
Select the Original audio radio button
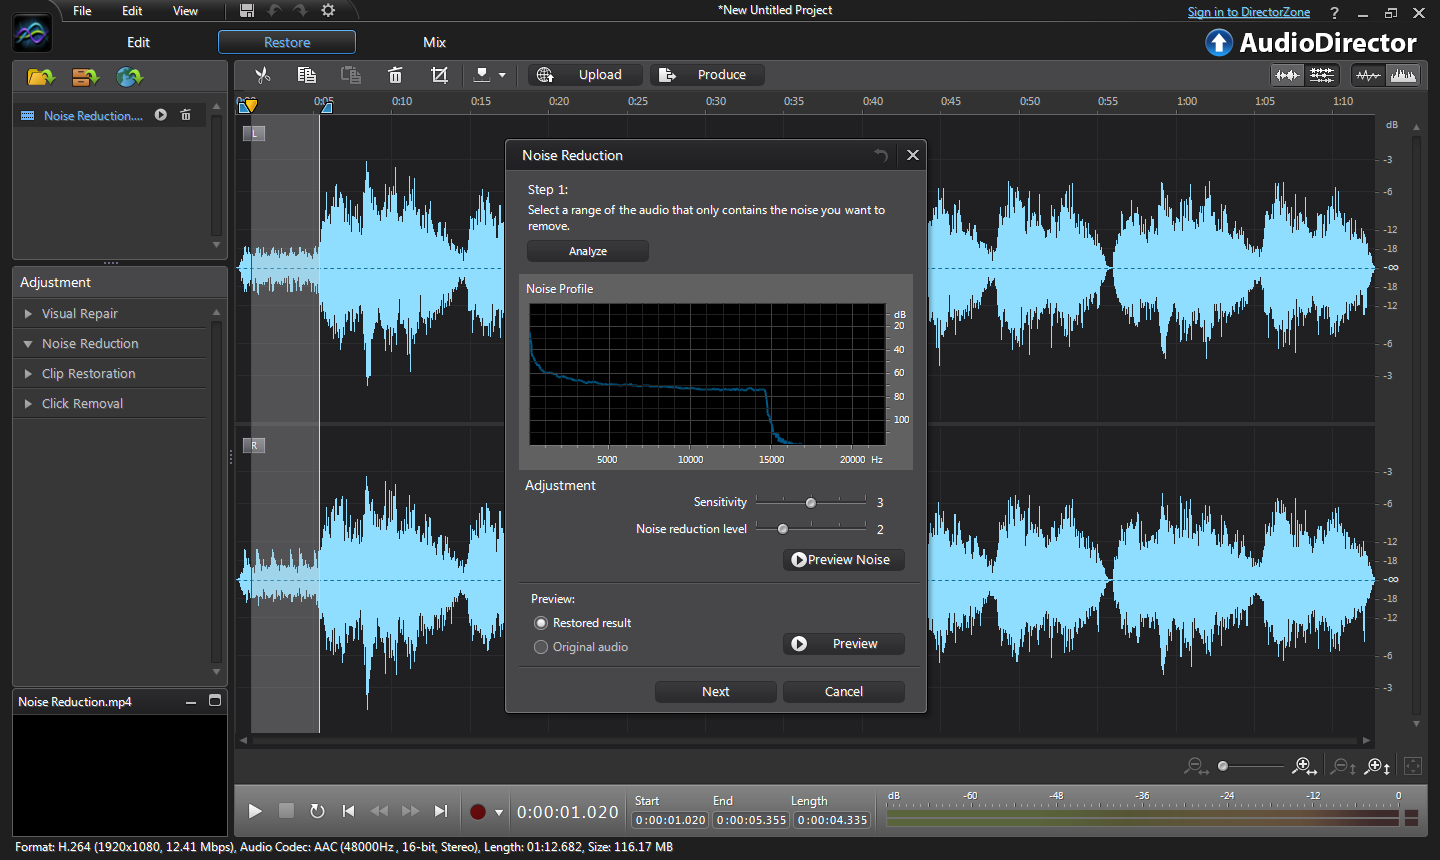point(541,647)
